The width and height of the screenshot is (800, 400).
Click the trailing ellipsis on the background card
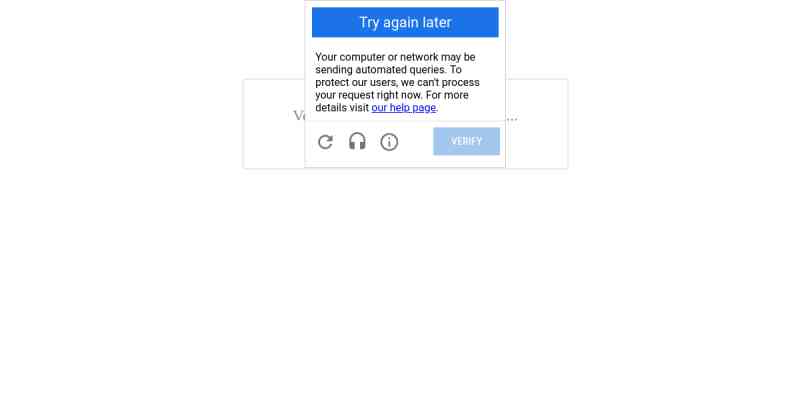[x=512, y=119]
